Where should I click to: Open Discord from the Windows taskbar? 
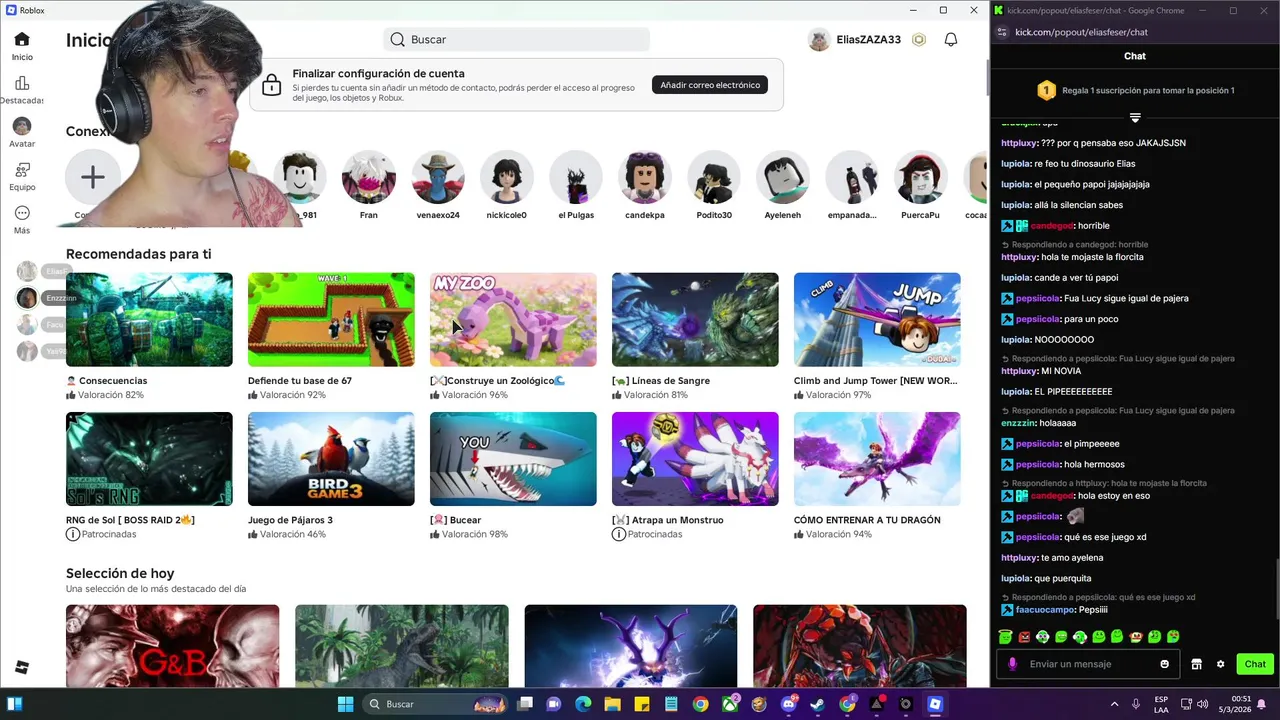click(789, 704)
